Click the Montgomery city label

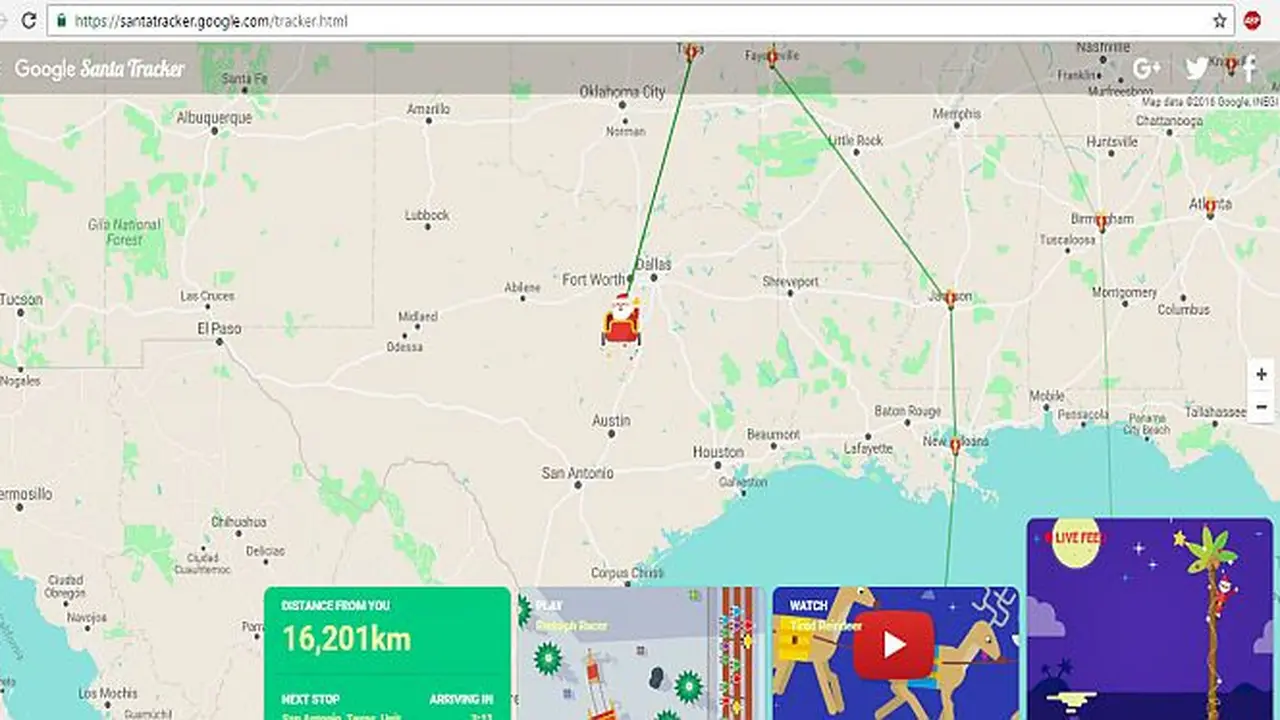(x=1125, y=293)
